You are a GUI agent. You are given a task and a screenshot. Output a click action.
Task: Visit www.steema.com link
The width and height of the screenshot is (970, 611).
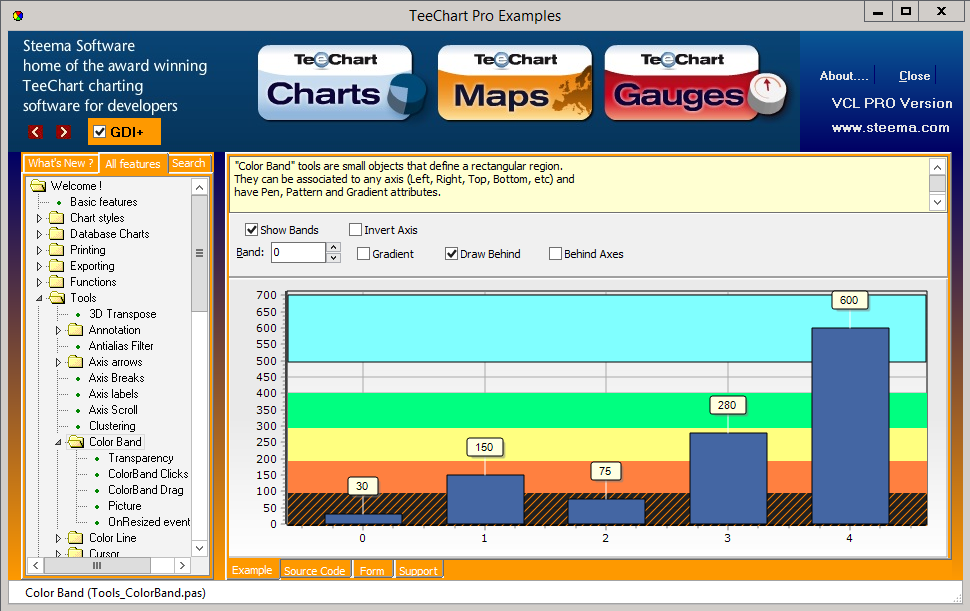point(890,127)
